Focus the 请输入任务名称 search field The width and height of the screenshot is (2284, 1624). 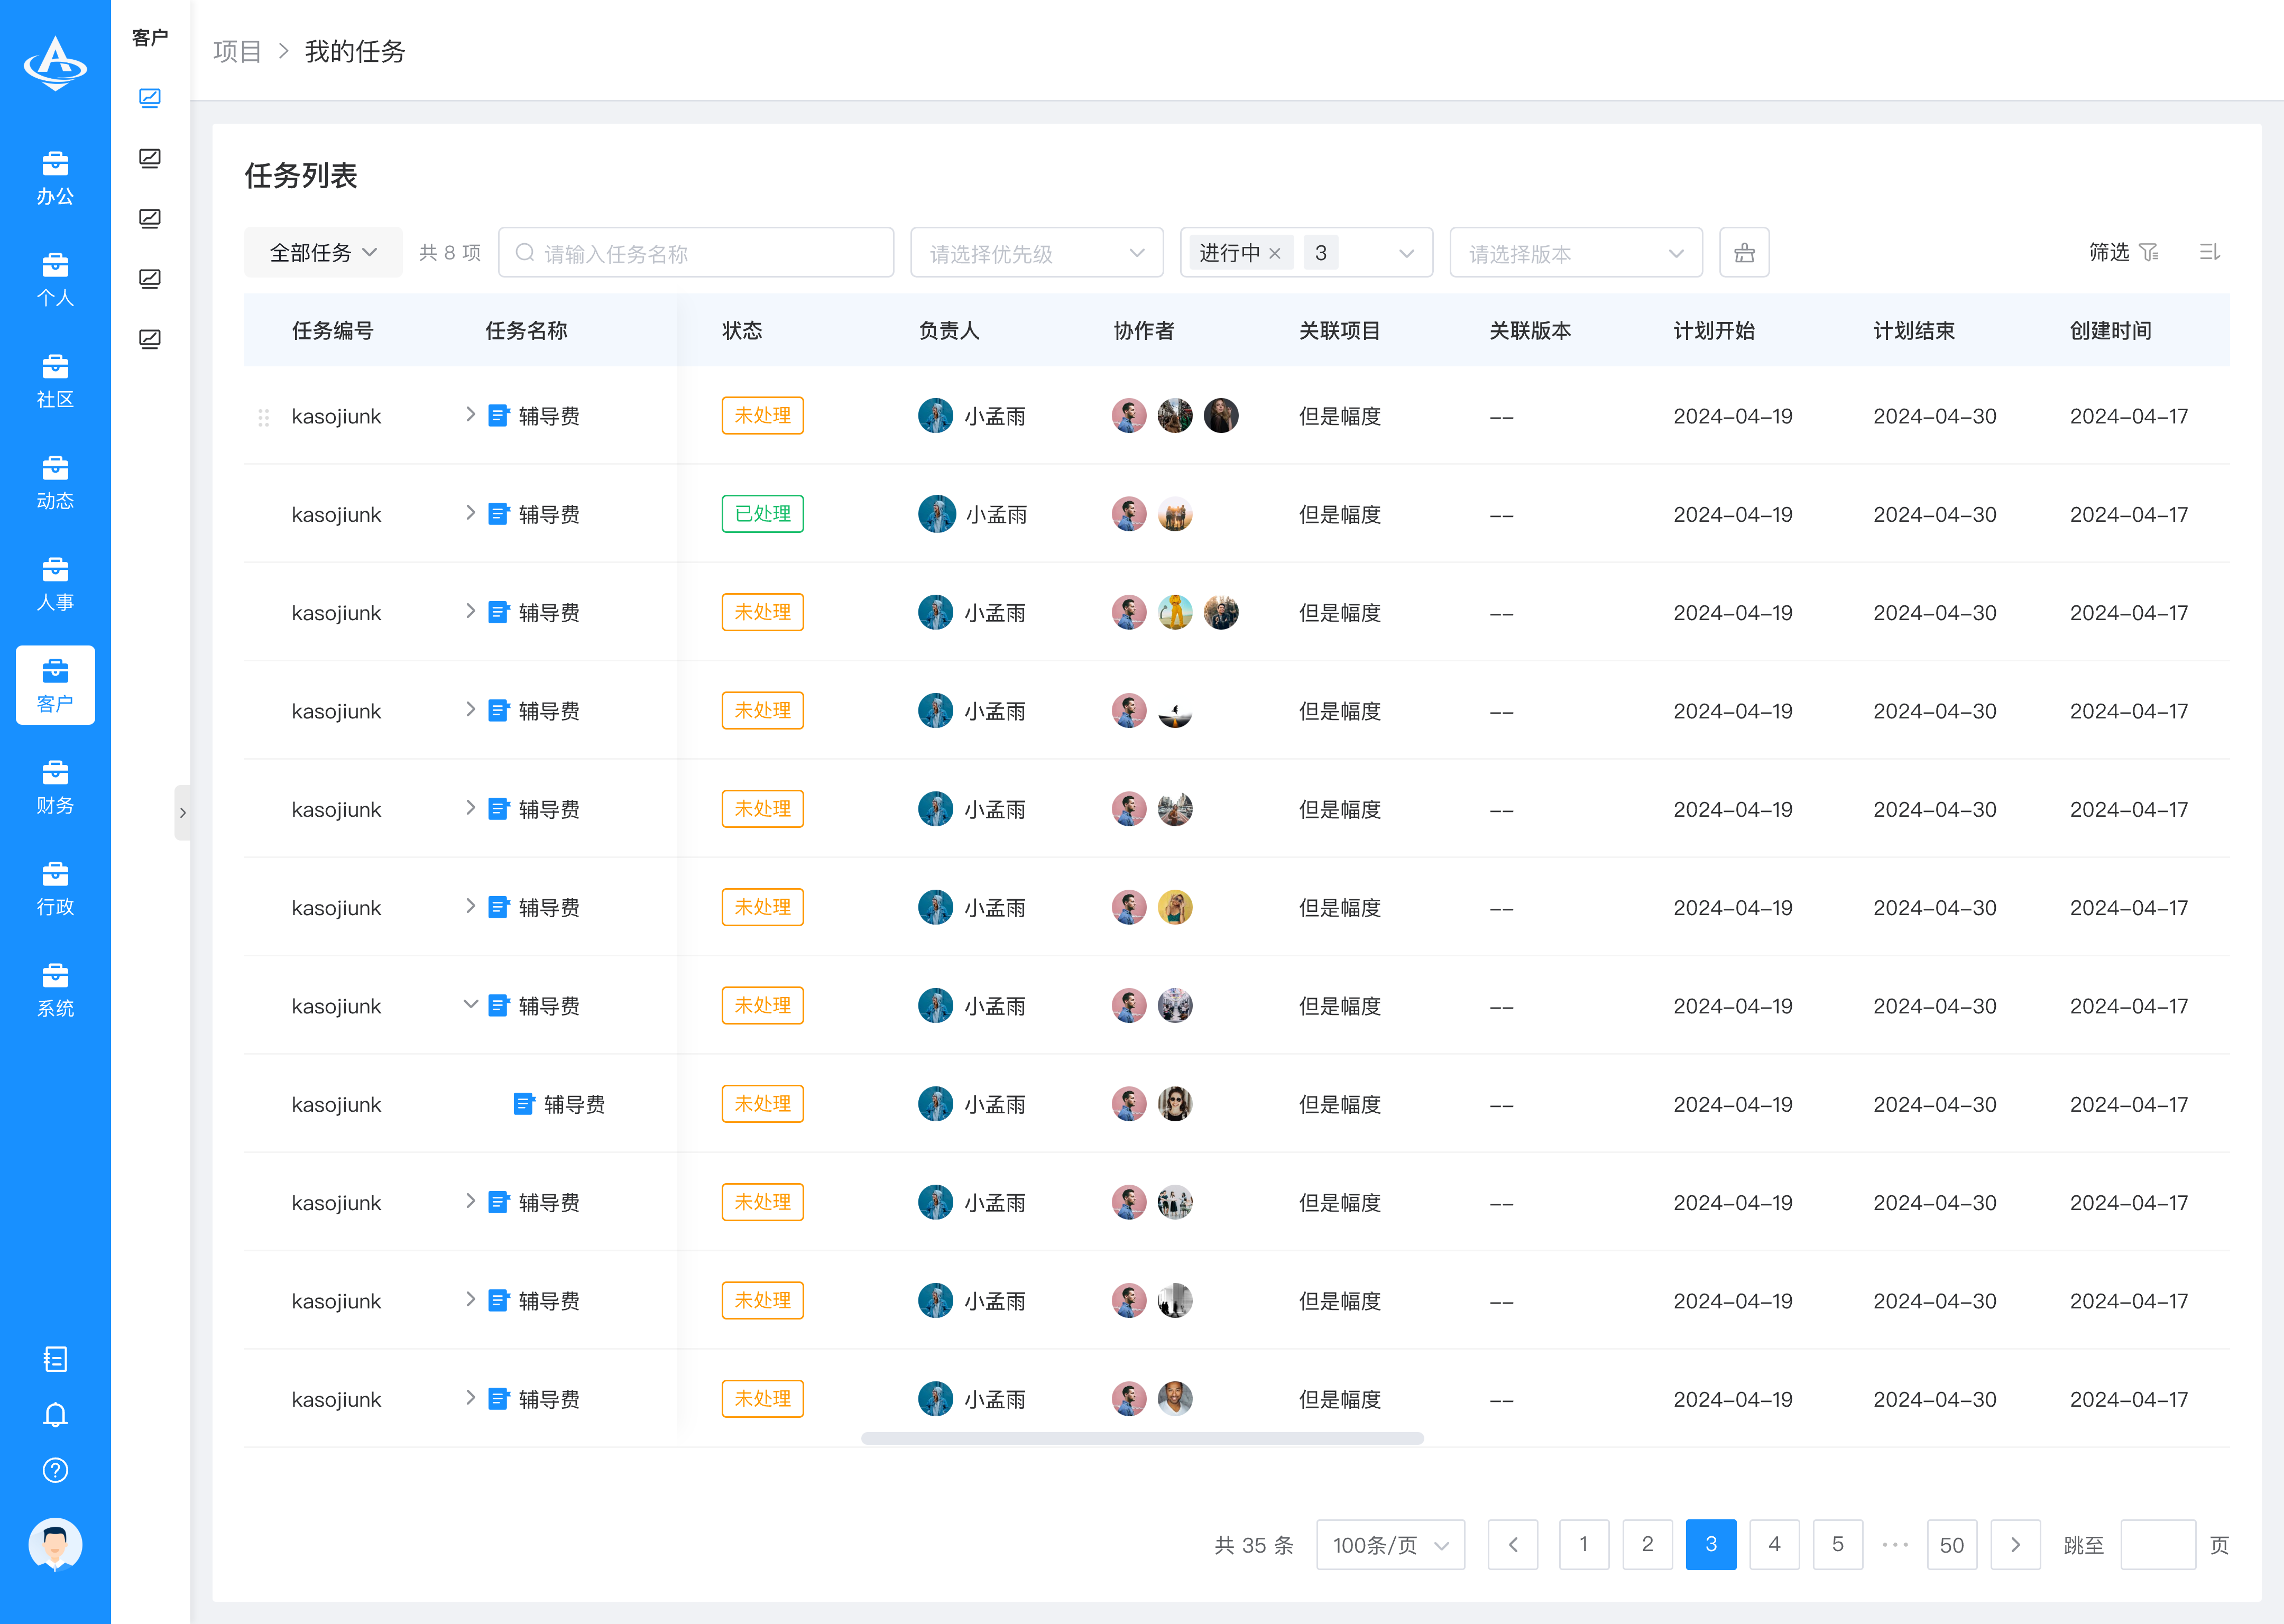pyautogui.click(x=696, y=253)
